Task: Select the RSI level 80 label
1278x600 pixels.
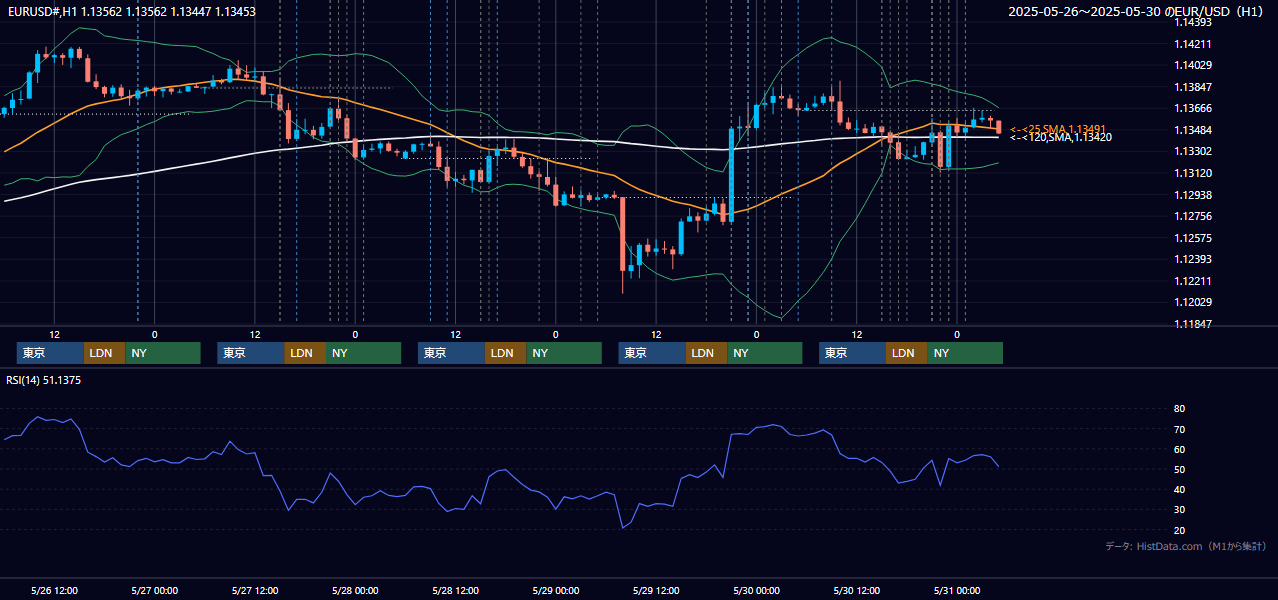Action: pos(1179,409)
